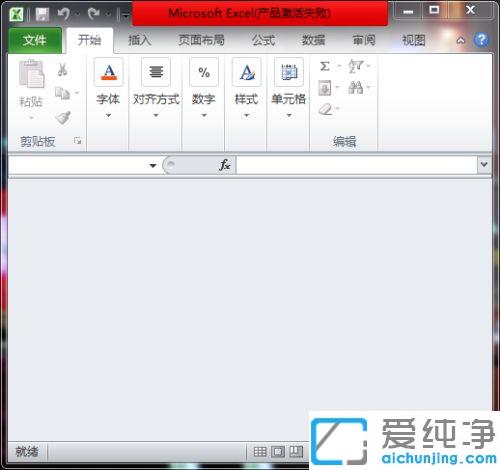Switch to Normal view icon in status bar

(260, 452)
